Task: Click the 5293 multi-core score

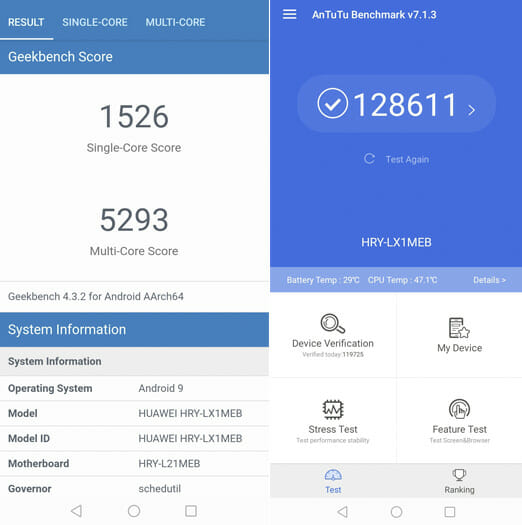Action: click(134, 220)
